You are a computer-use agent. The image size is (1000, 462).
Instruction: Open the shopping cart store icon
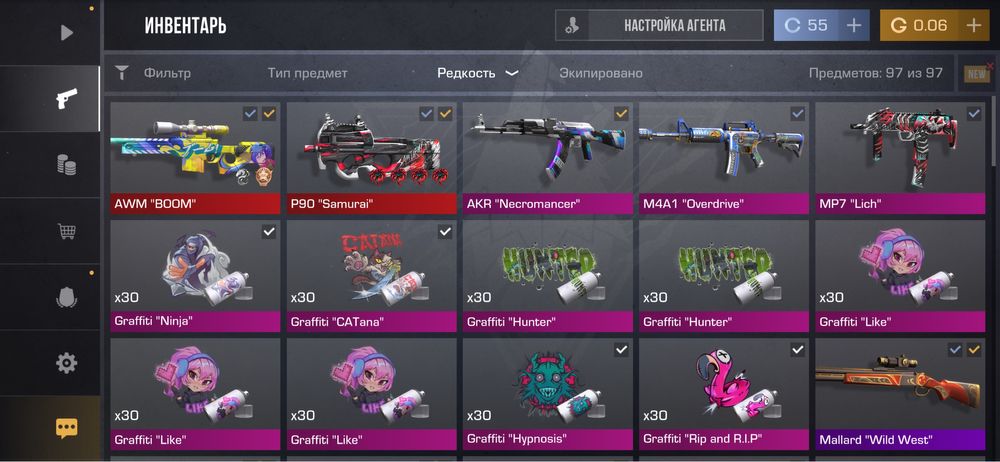pyautogui.click(x=66, y=231)
